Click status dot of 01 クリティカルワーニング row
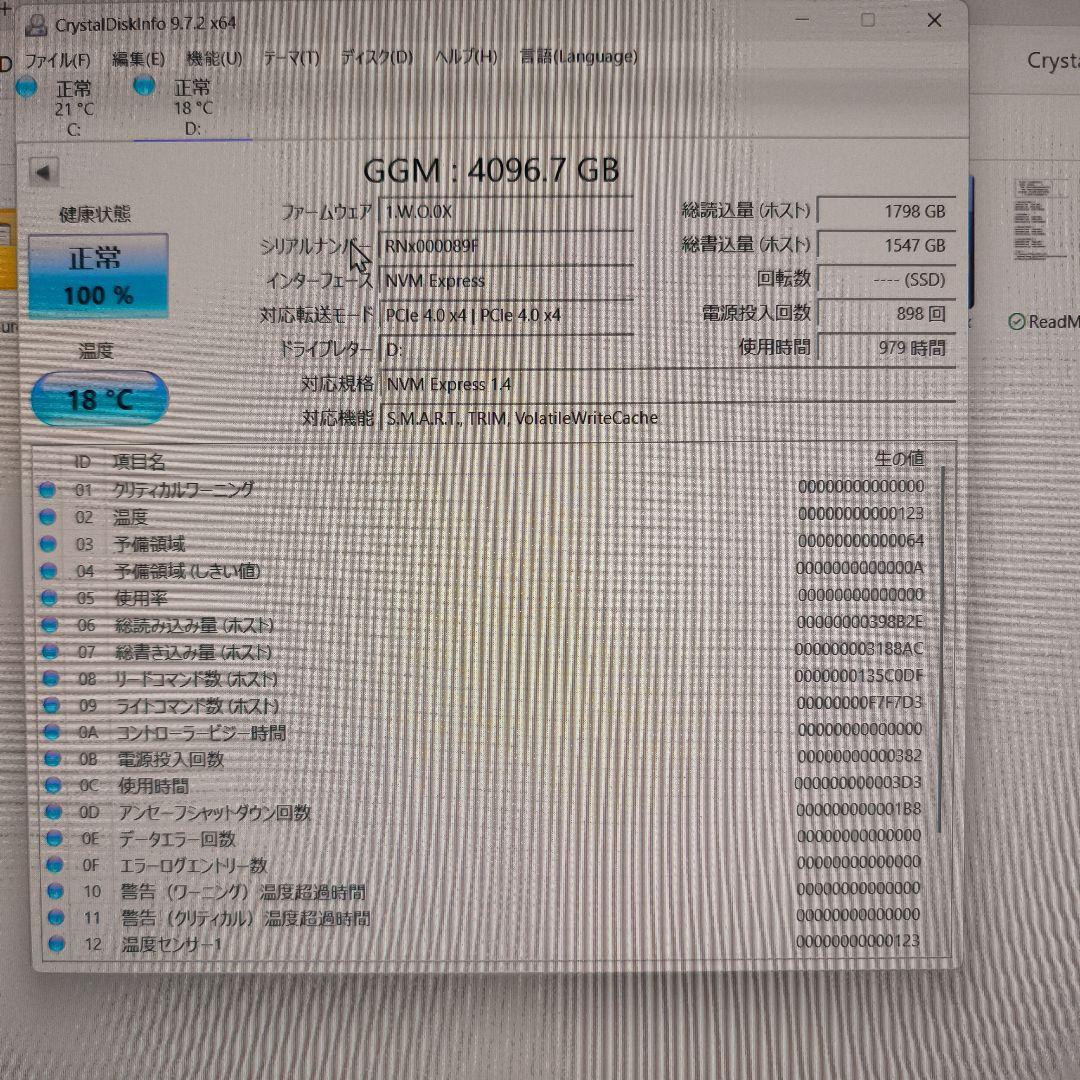 click(x=47, y=490)
